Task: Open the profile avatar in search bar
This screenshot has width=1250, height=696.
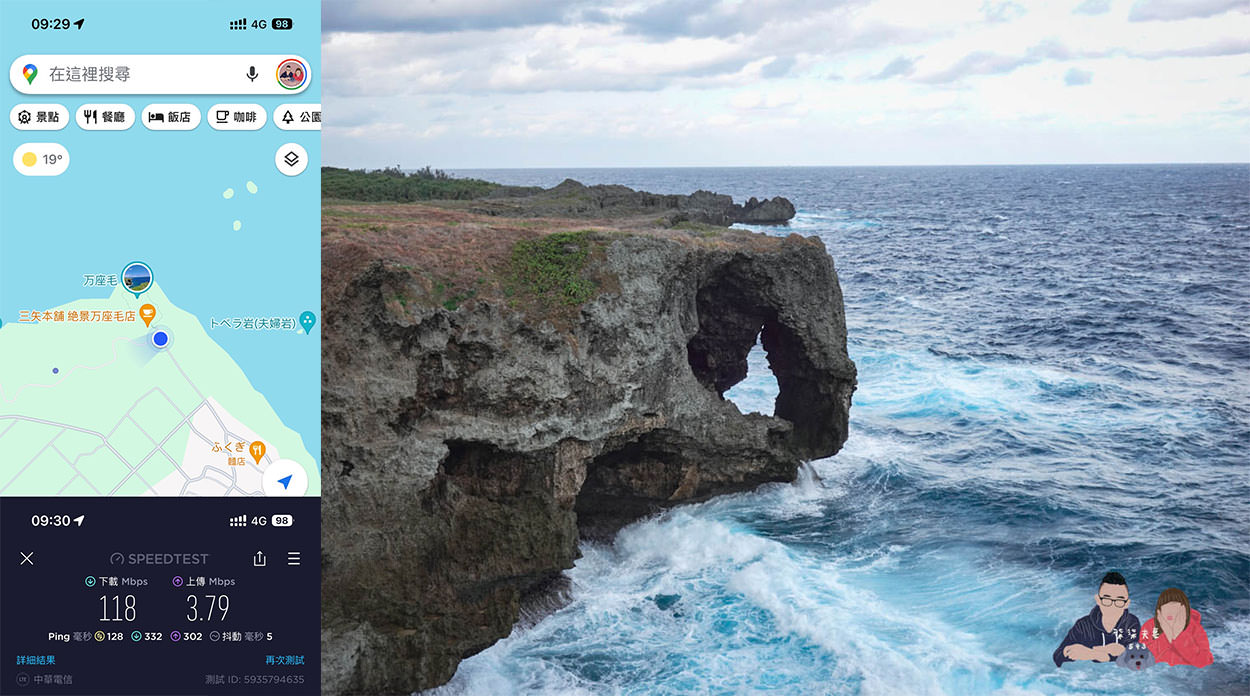Action: coord(291,74)
